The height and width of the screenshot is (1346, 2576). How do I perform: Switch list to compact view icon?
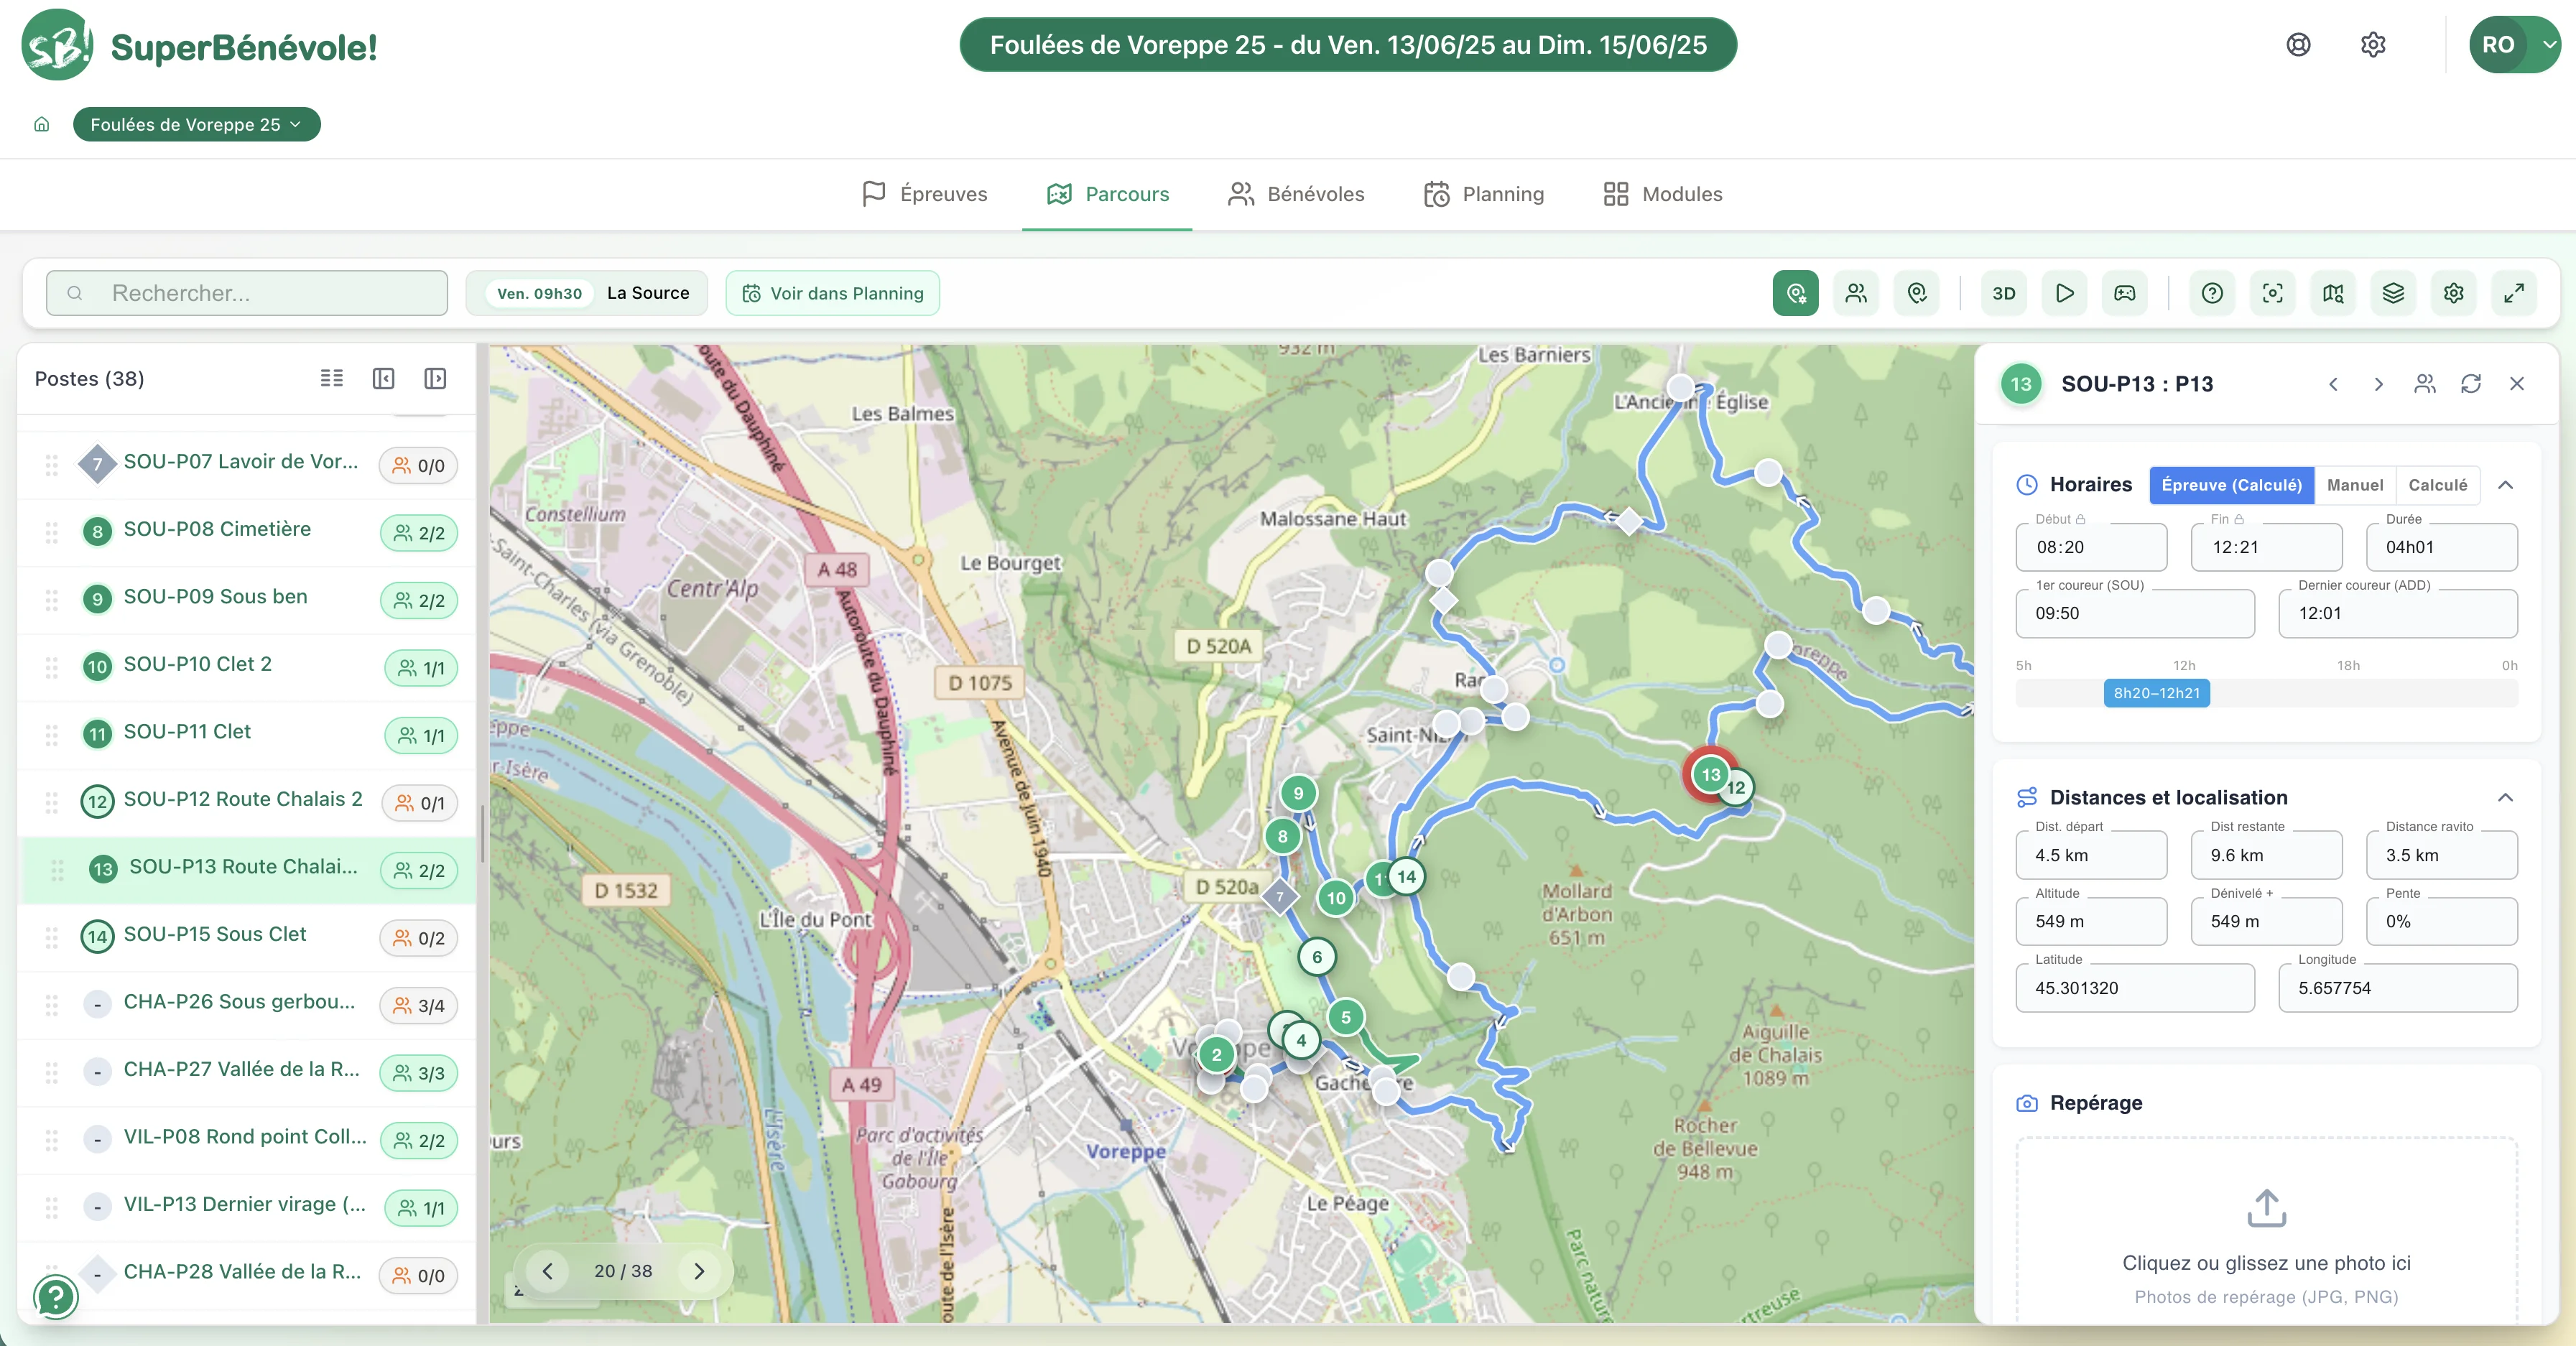[331, 378]
